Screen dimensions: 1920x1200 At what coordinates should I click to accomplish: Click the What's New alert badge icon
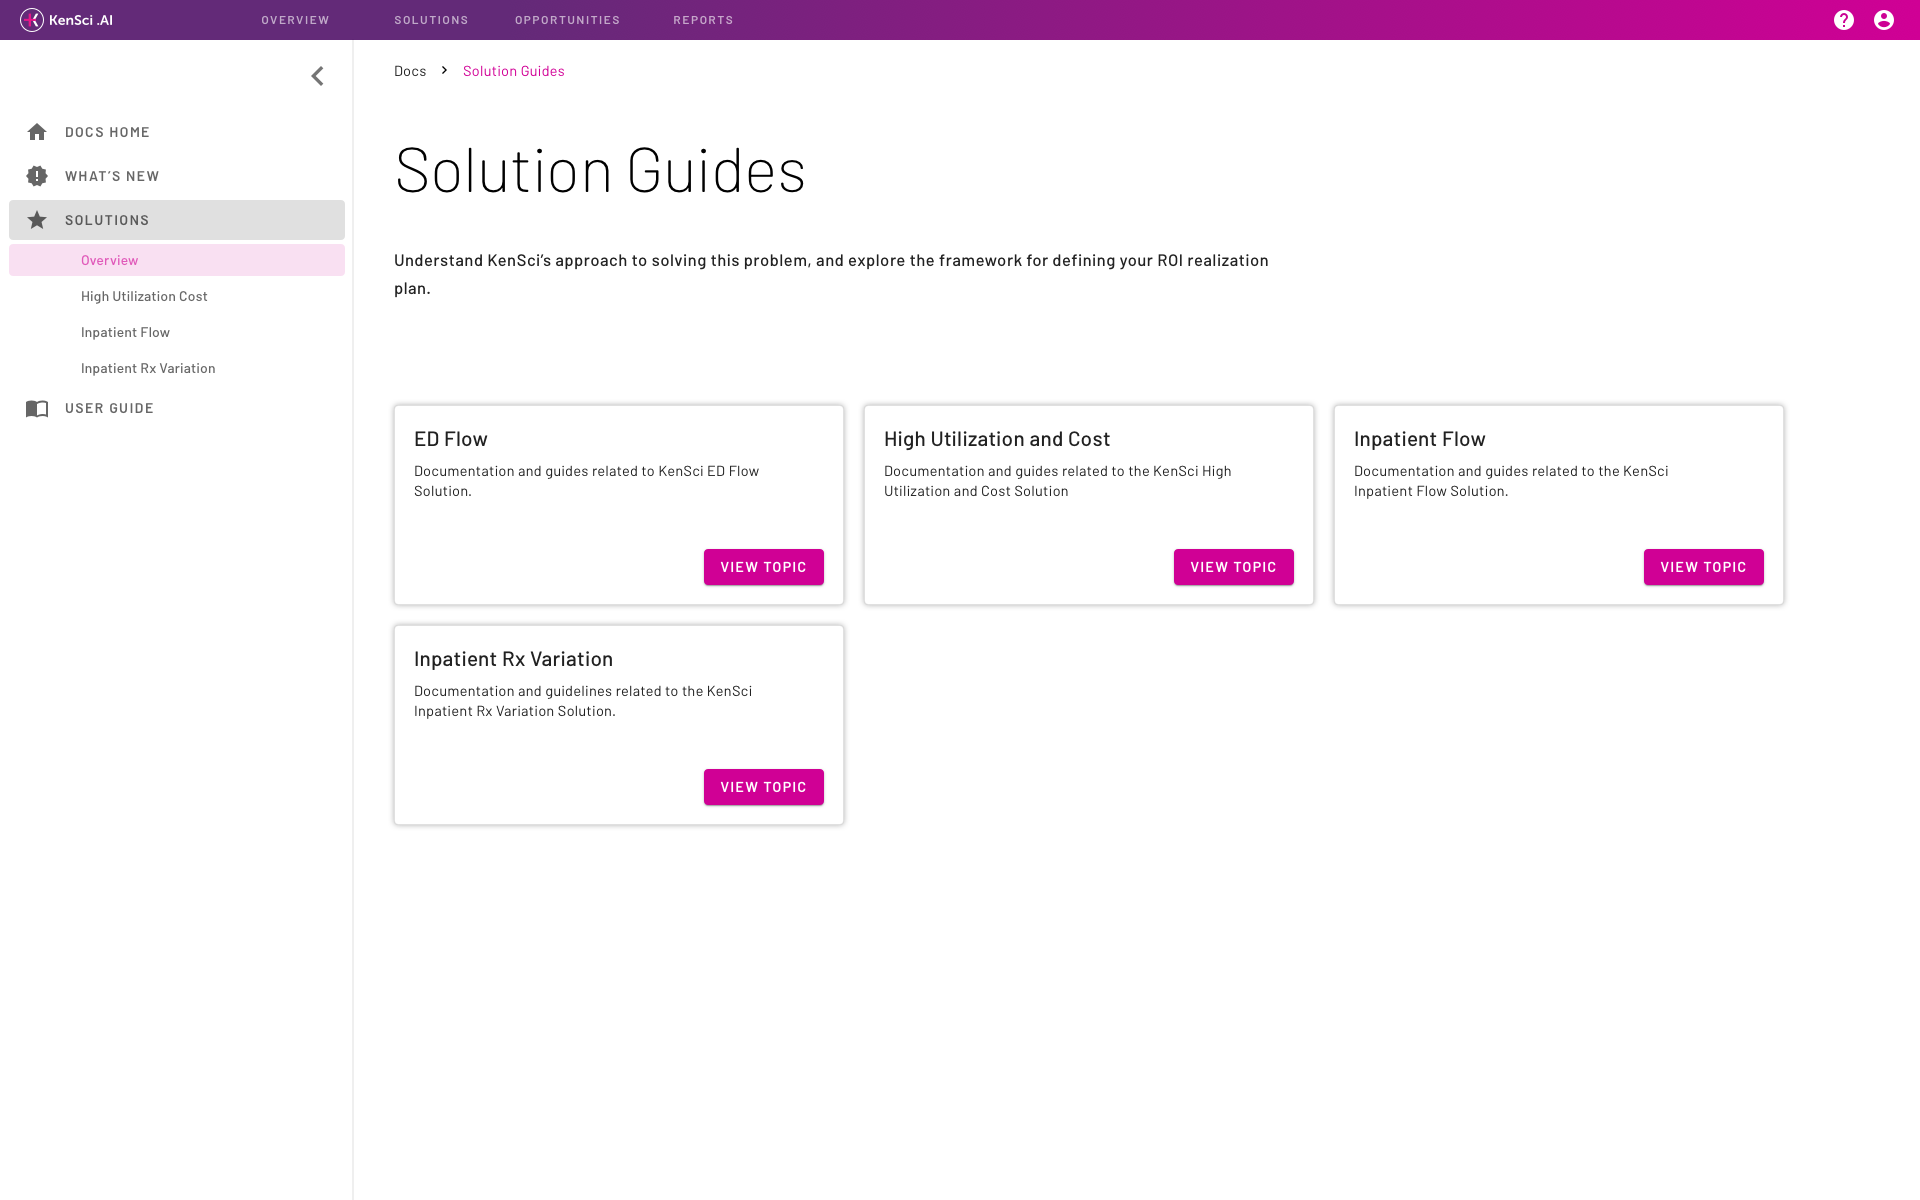tap(37, 176)
